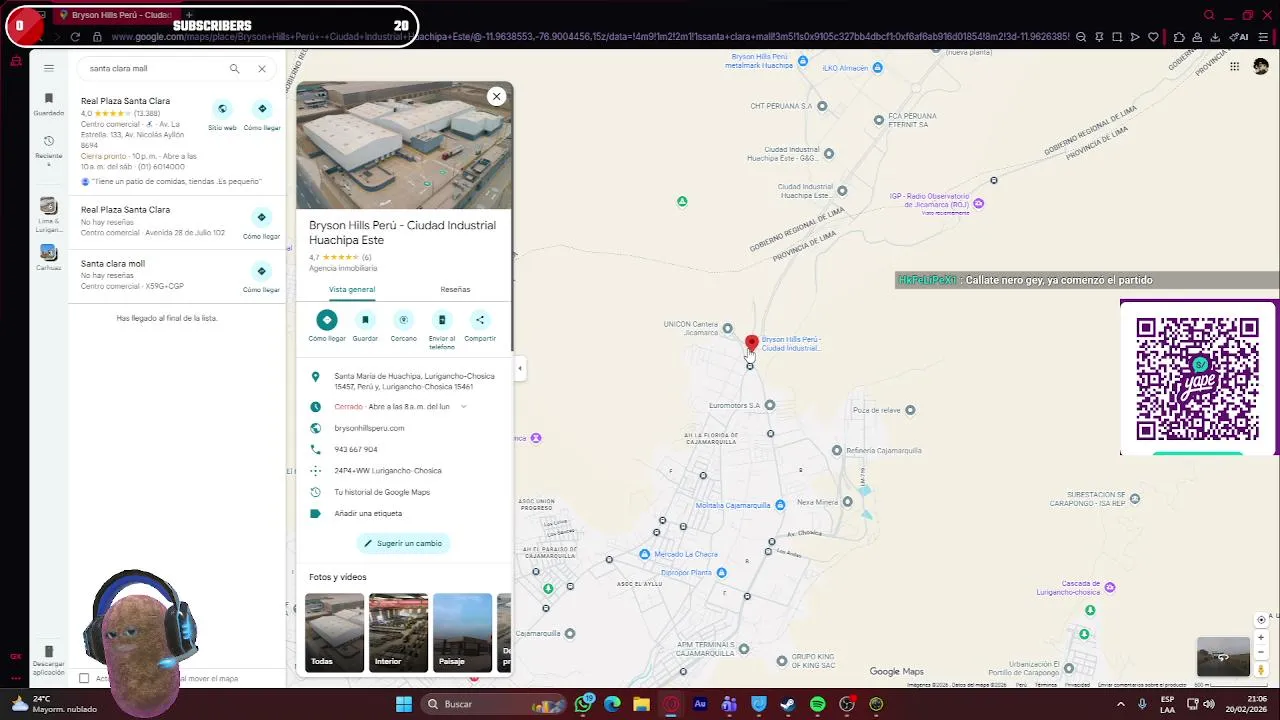Viewport: 1280px width, 720px height.
Task: Open Guardado saved places
Action: coord(48,103)
